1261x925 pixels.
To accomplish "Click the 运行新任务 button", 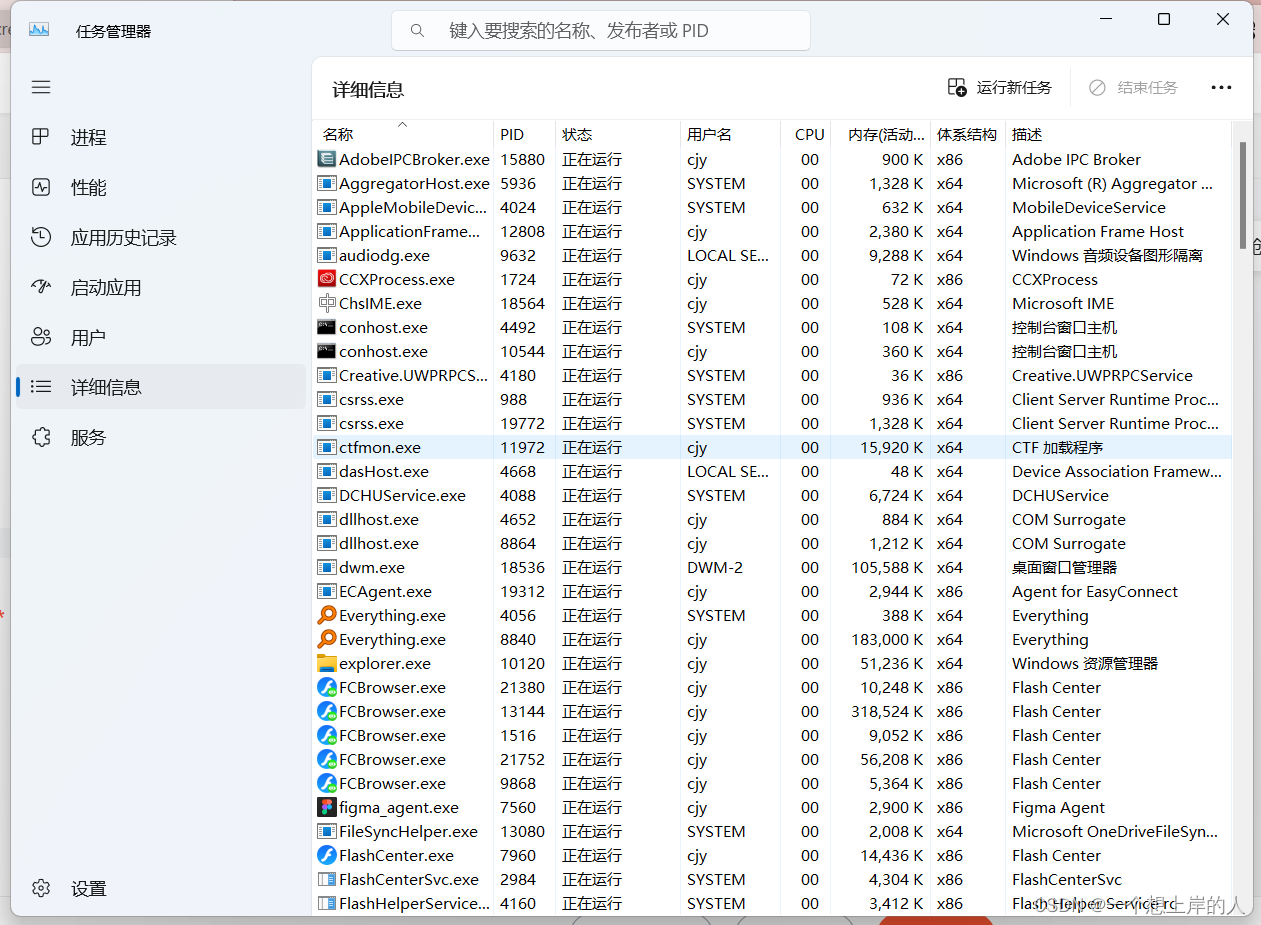I will pyautogui.click(x=999, y=87).
